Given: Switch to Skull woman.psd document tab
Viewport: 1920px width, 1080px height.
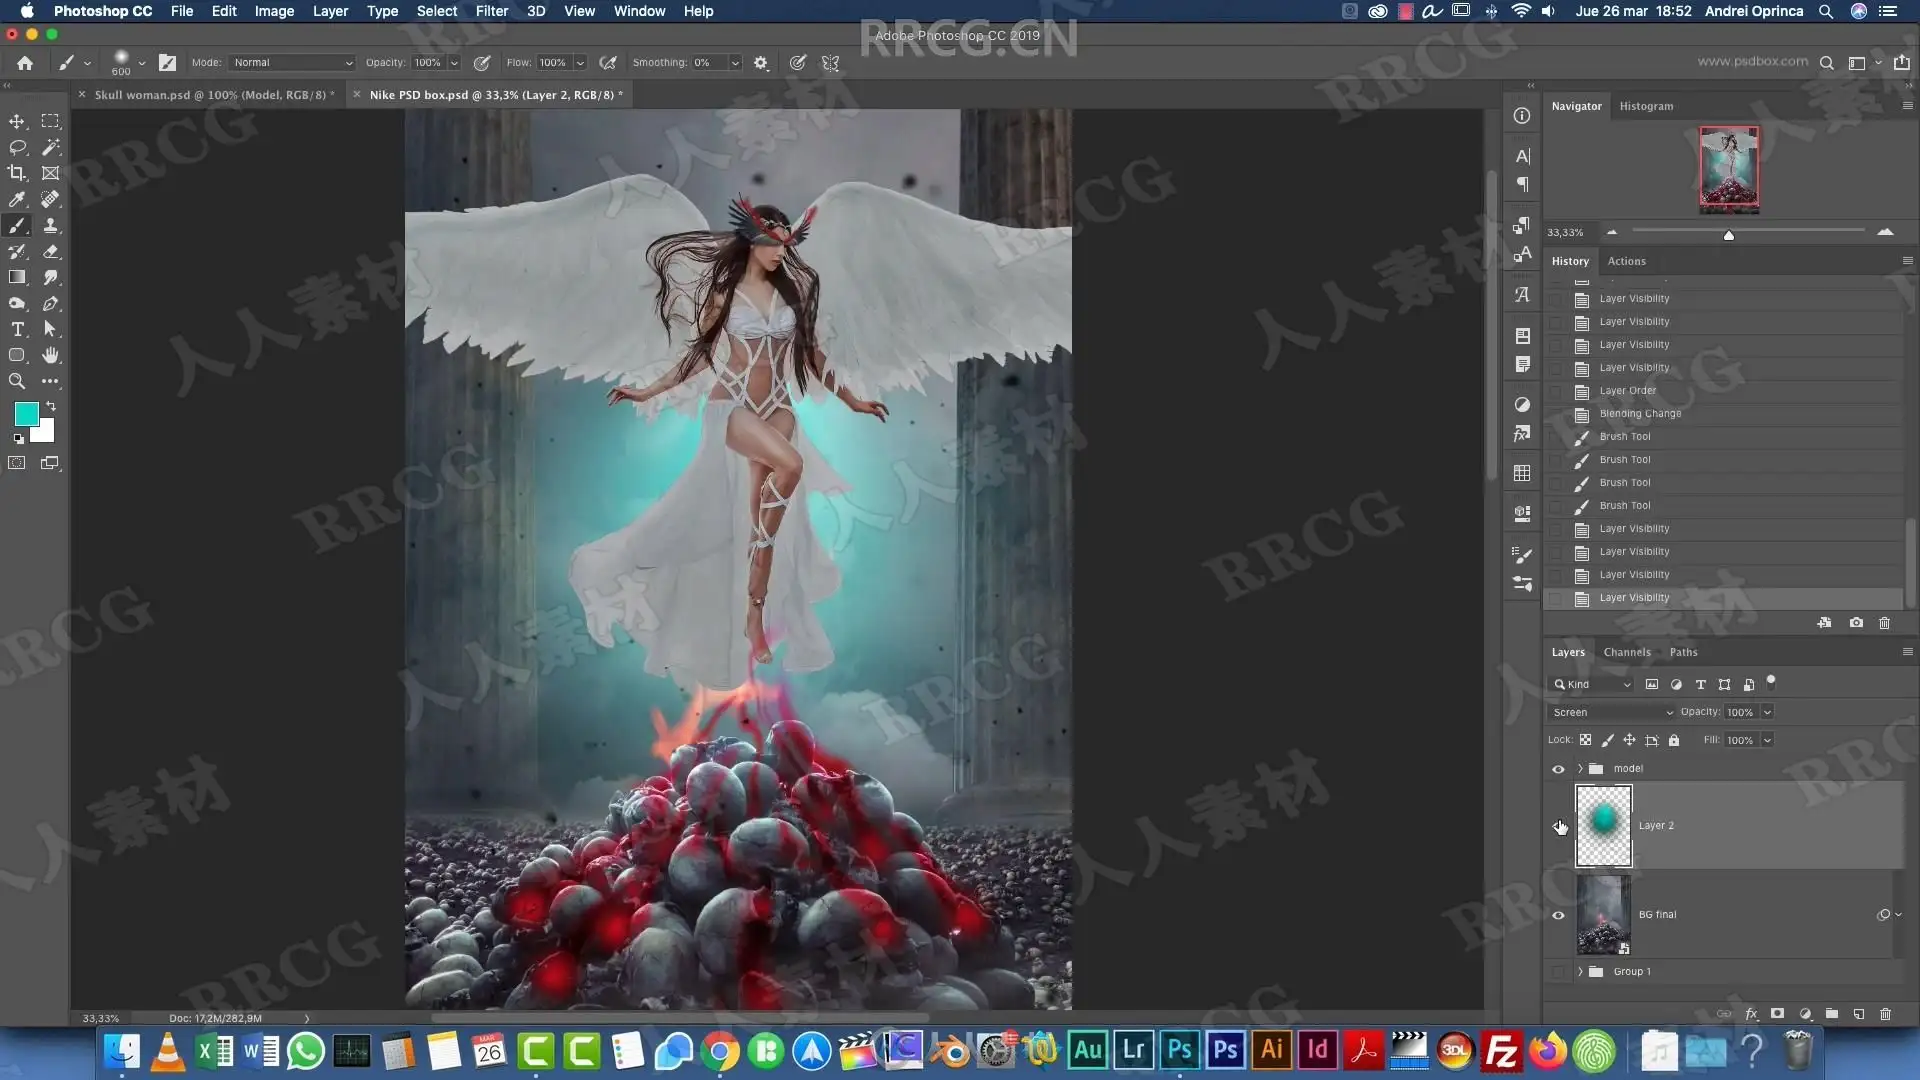Looking at the screenshot, I should (212, 95).
